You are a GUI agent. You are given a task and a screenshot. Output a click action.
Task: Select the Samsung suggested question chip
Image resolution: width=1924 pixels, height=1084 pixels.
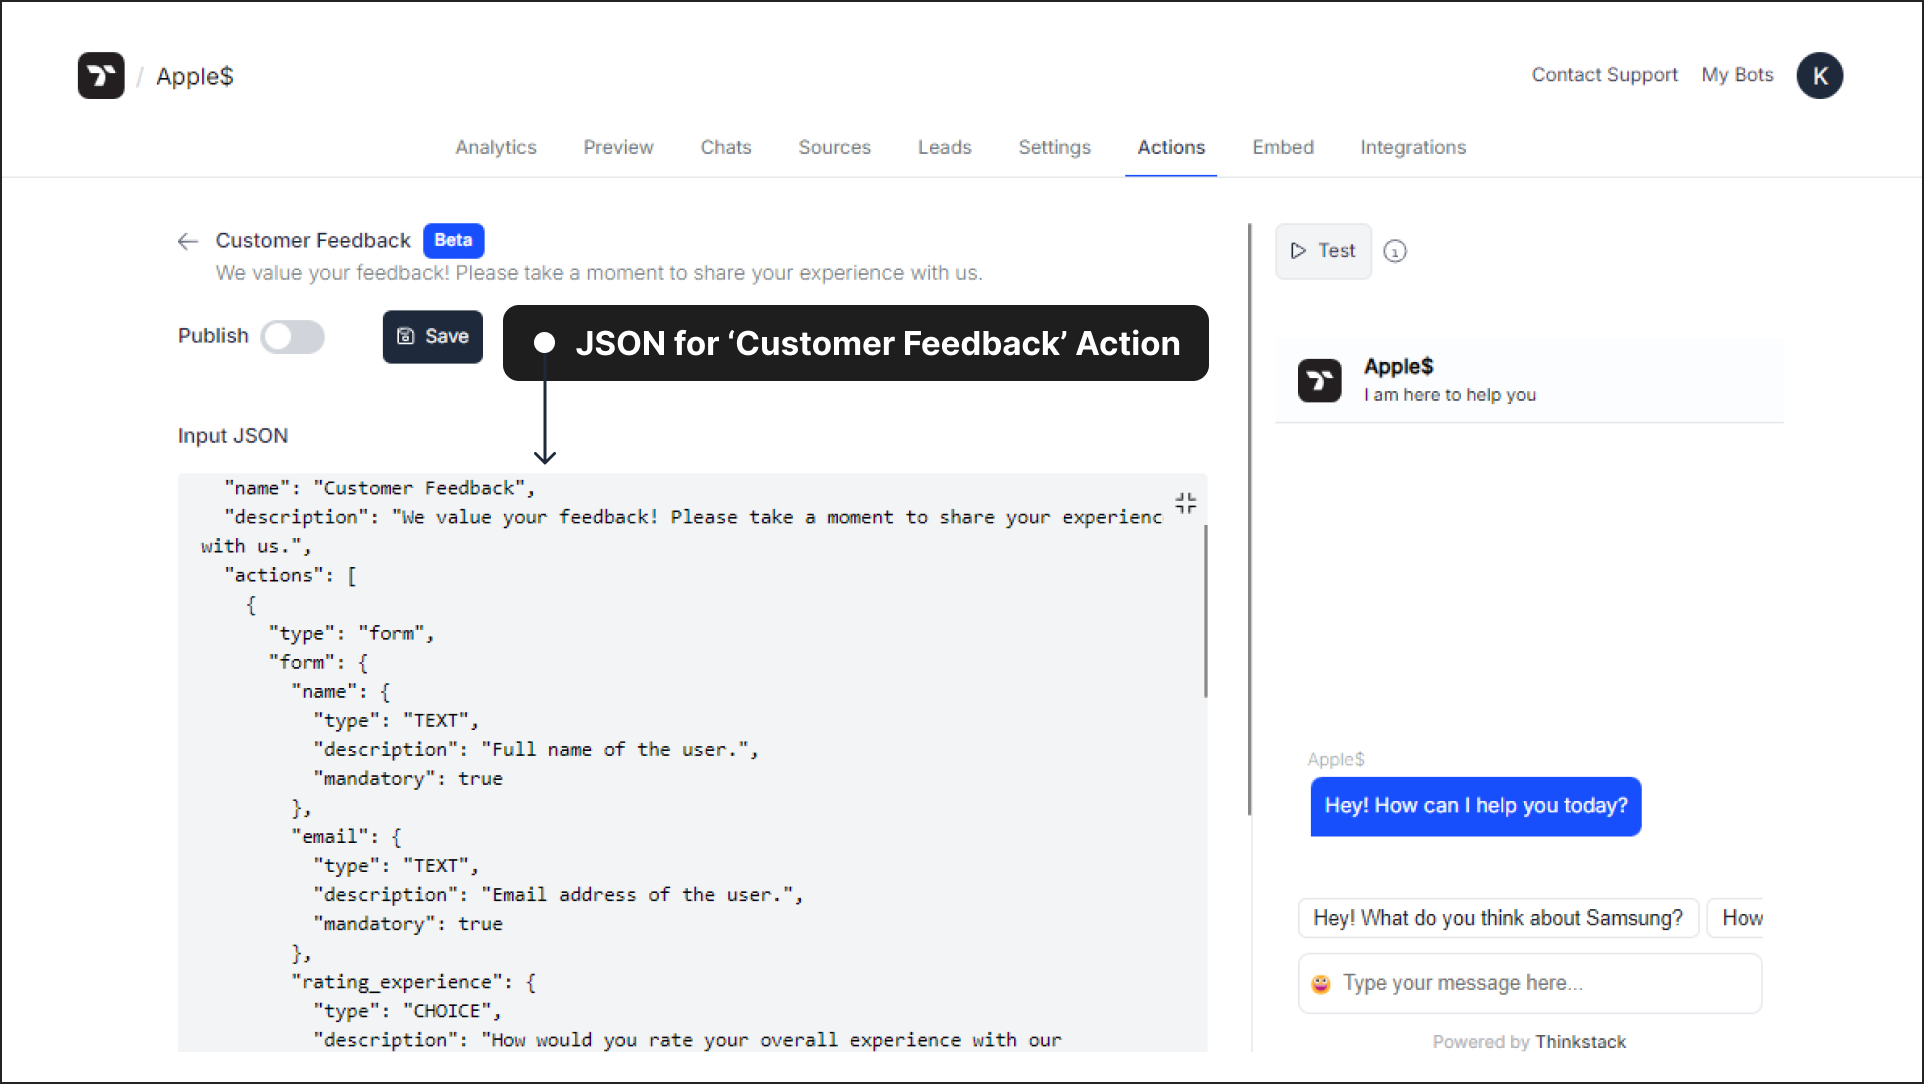click(1498, 918)
